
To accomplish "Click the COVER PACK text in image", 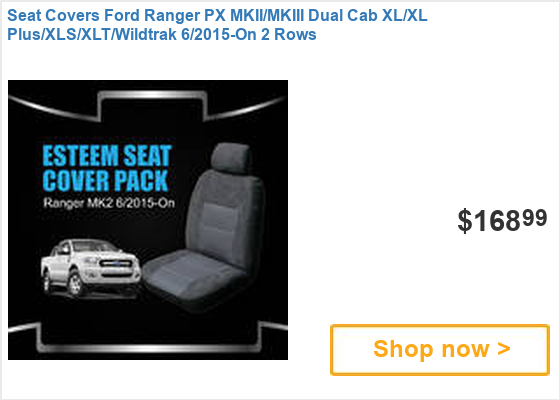I will point(105,180).
